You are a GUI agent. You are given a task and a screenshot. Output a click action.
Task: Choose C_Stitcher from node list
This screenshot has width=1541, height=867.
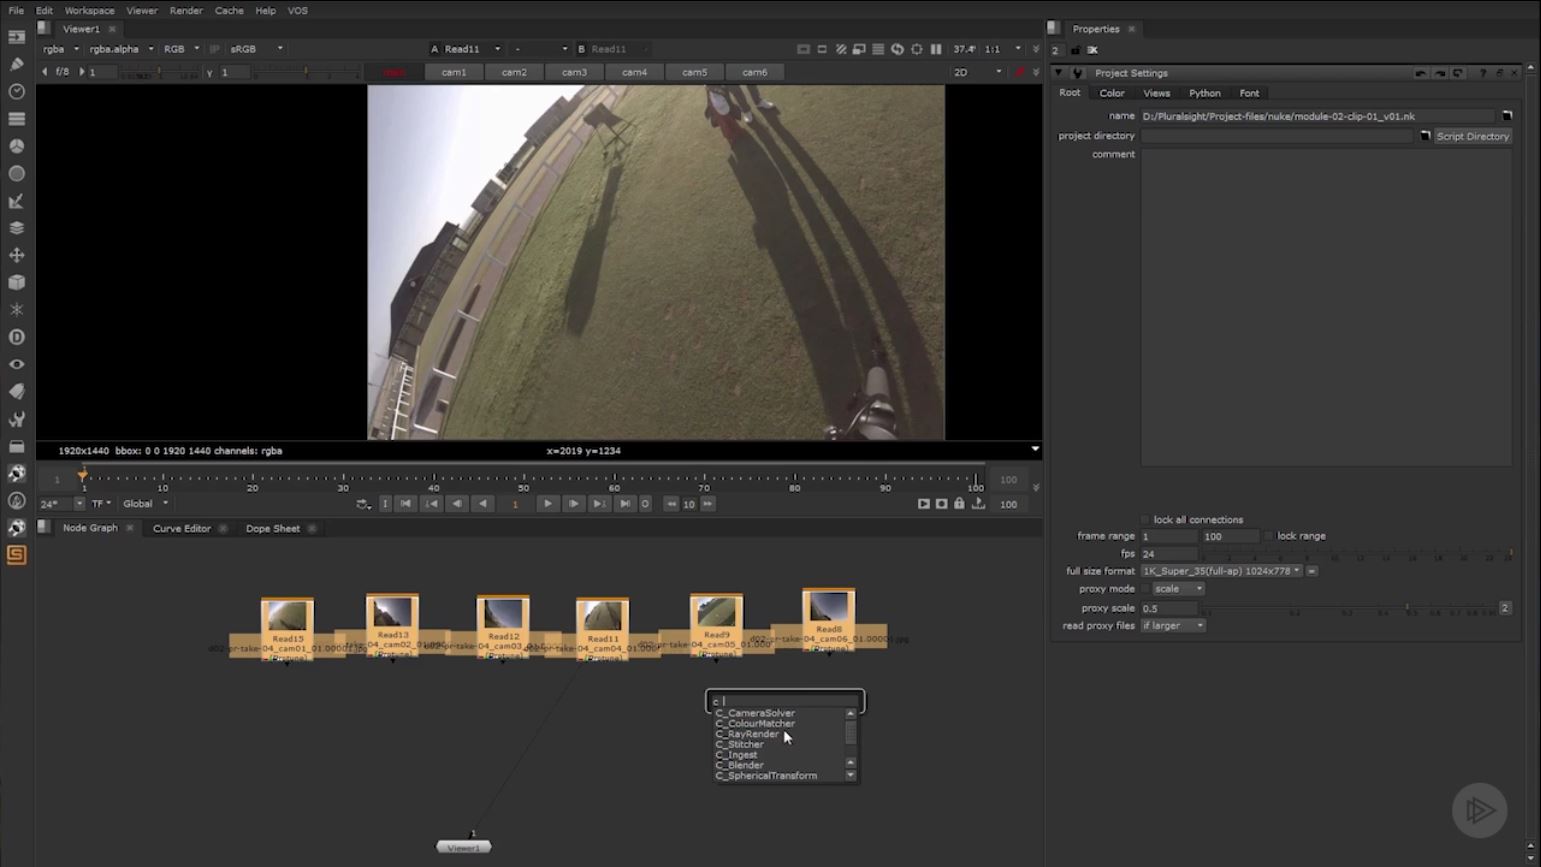click(x=739, y=744)
